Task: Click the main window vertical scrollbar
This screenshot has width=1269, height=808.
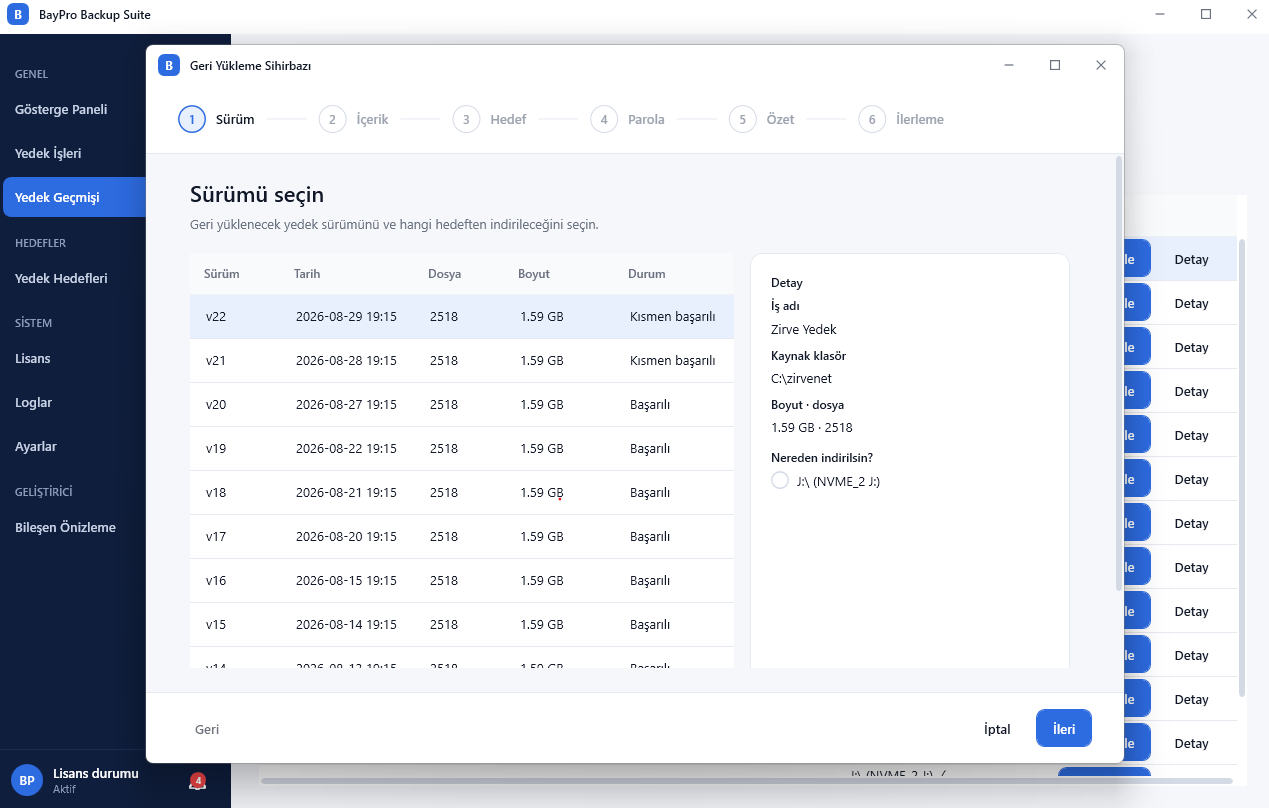Action: 1242,467
